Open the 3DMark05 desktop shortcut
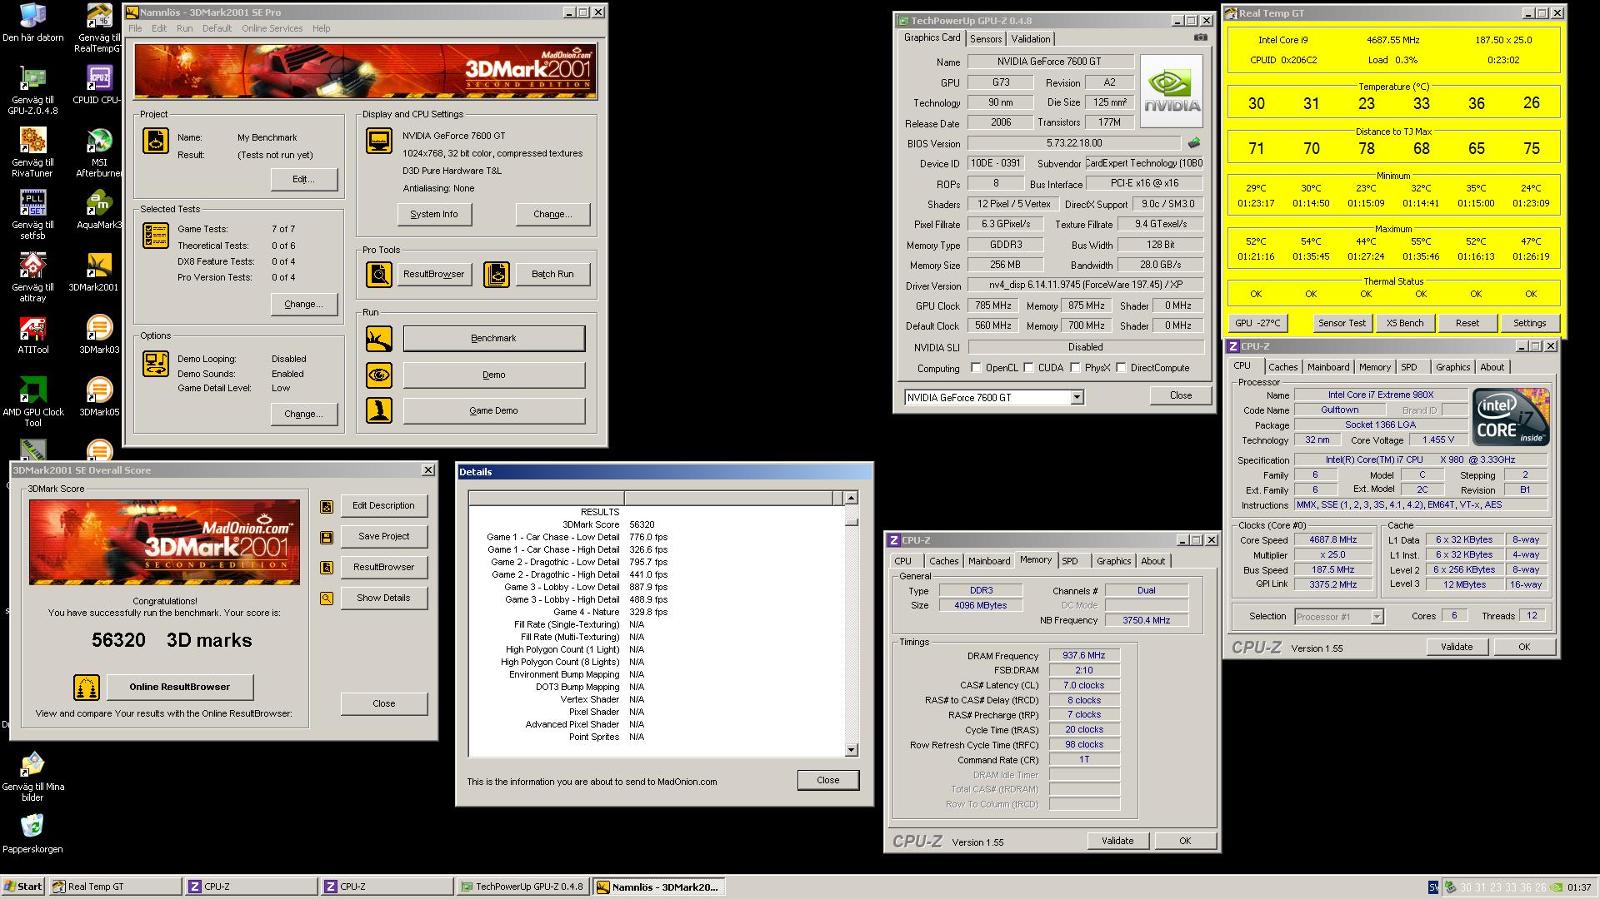The height and width of the screenshot is (899, 1600). coord(98,397)
